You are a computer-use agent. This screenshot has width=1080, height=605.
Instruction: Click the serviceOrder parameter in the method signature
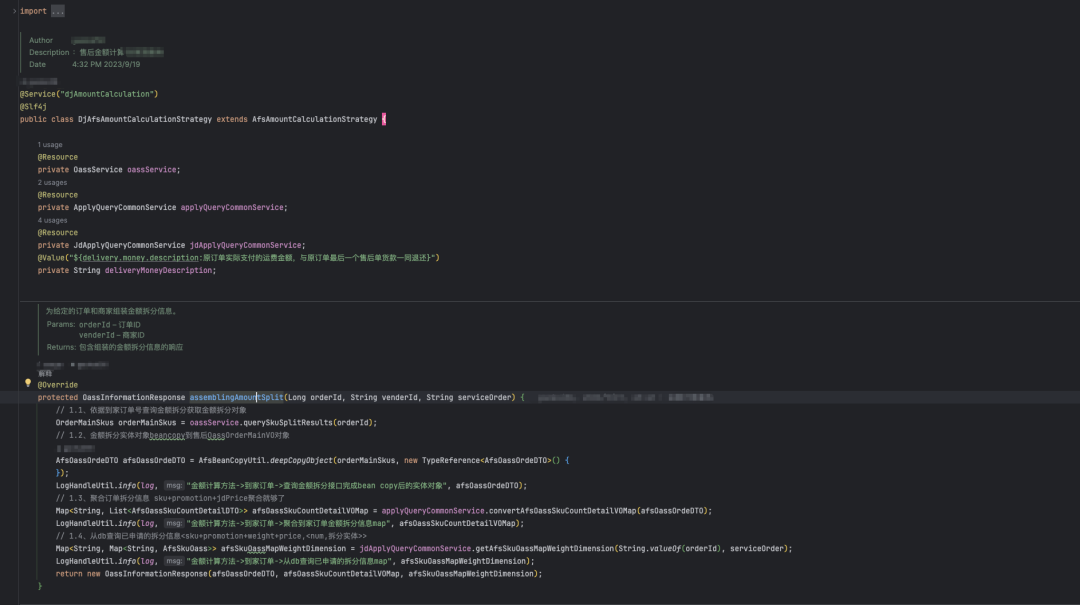pos(484,398)
